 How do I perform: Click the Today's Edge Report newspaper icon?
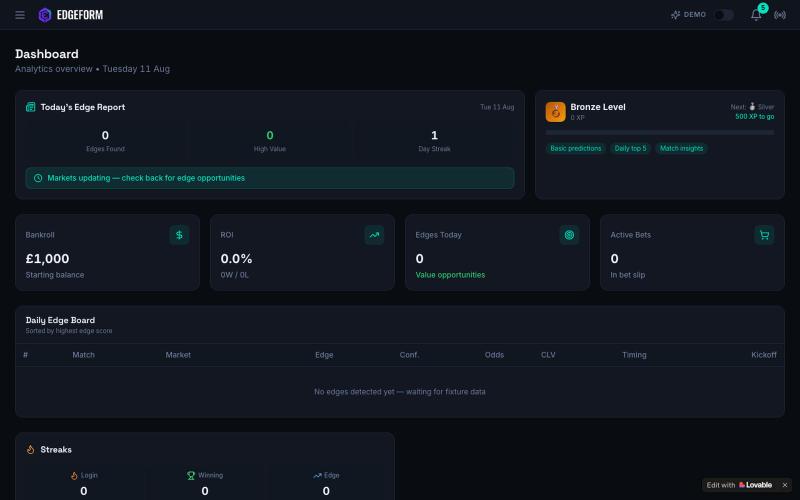[x=31, y=107]
